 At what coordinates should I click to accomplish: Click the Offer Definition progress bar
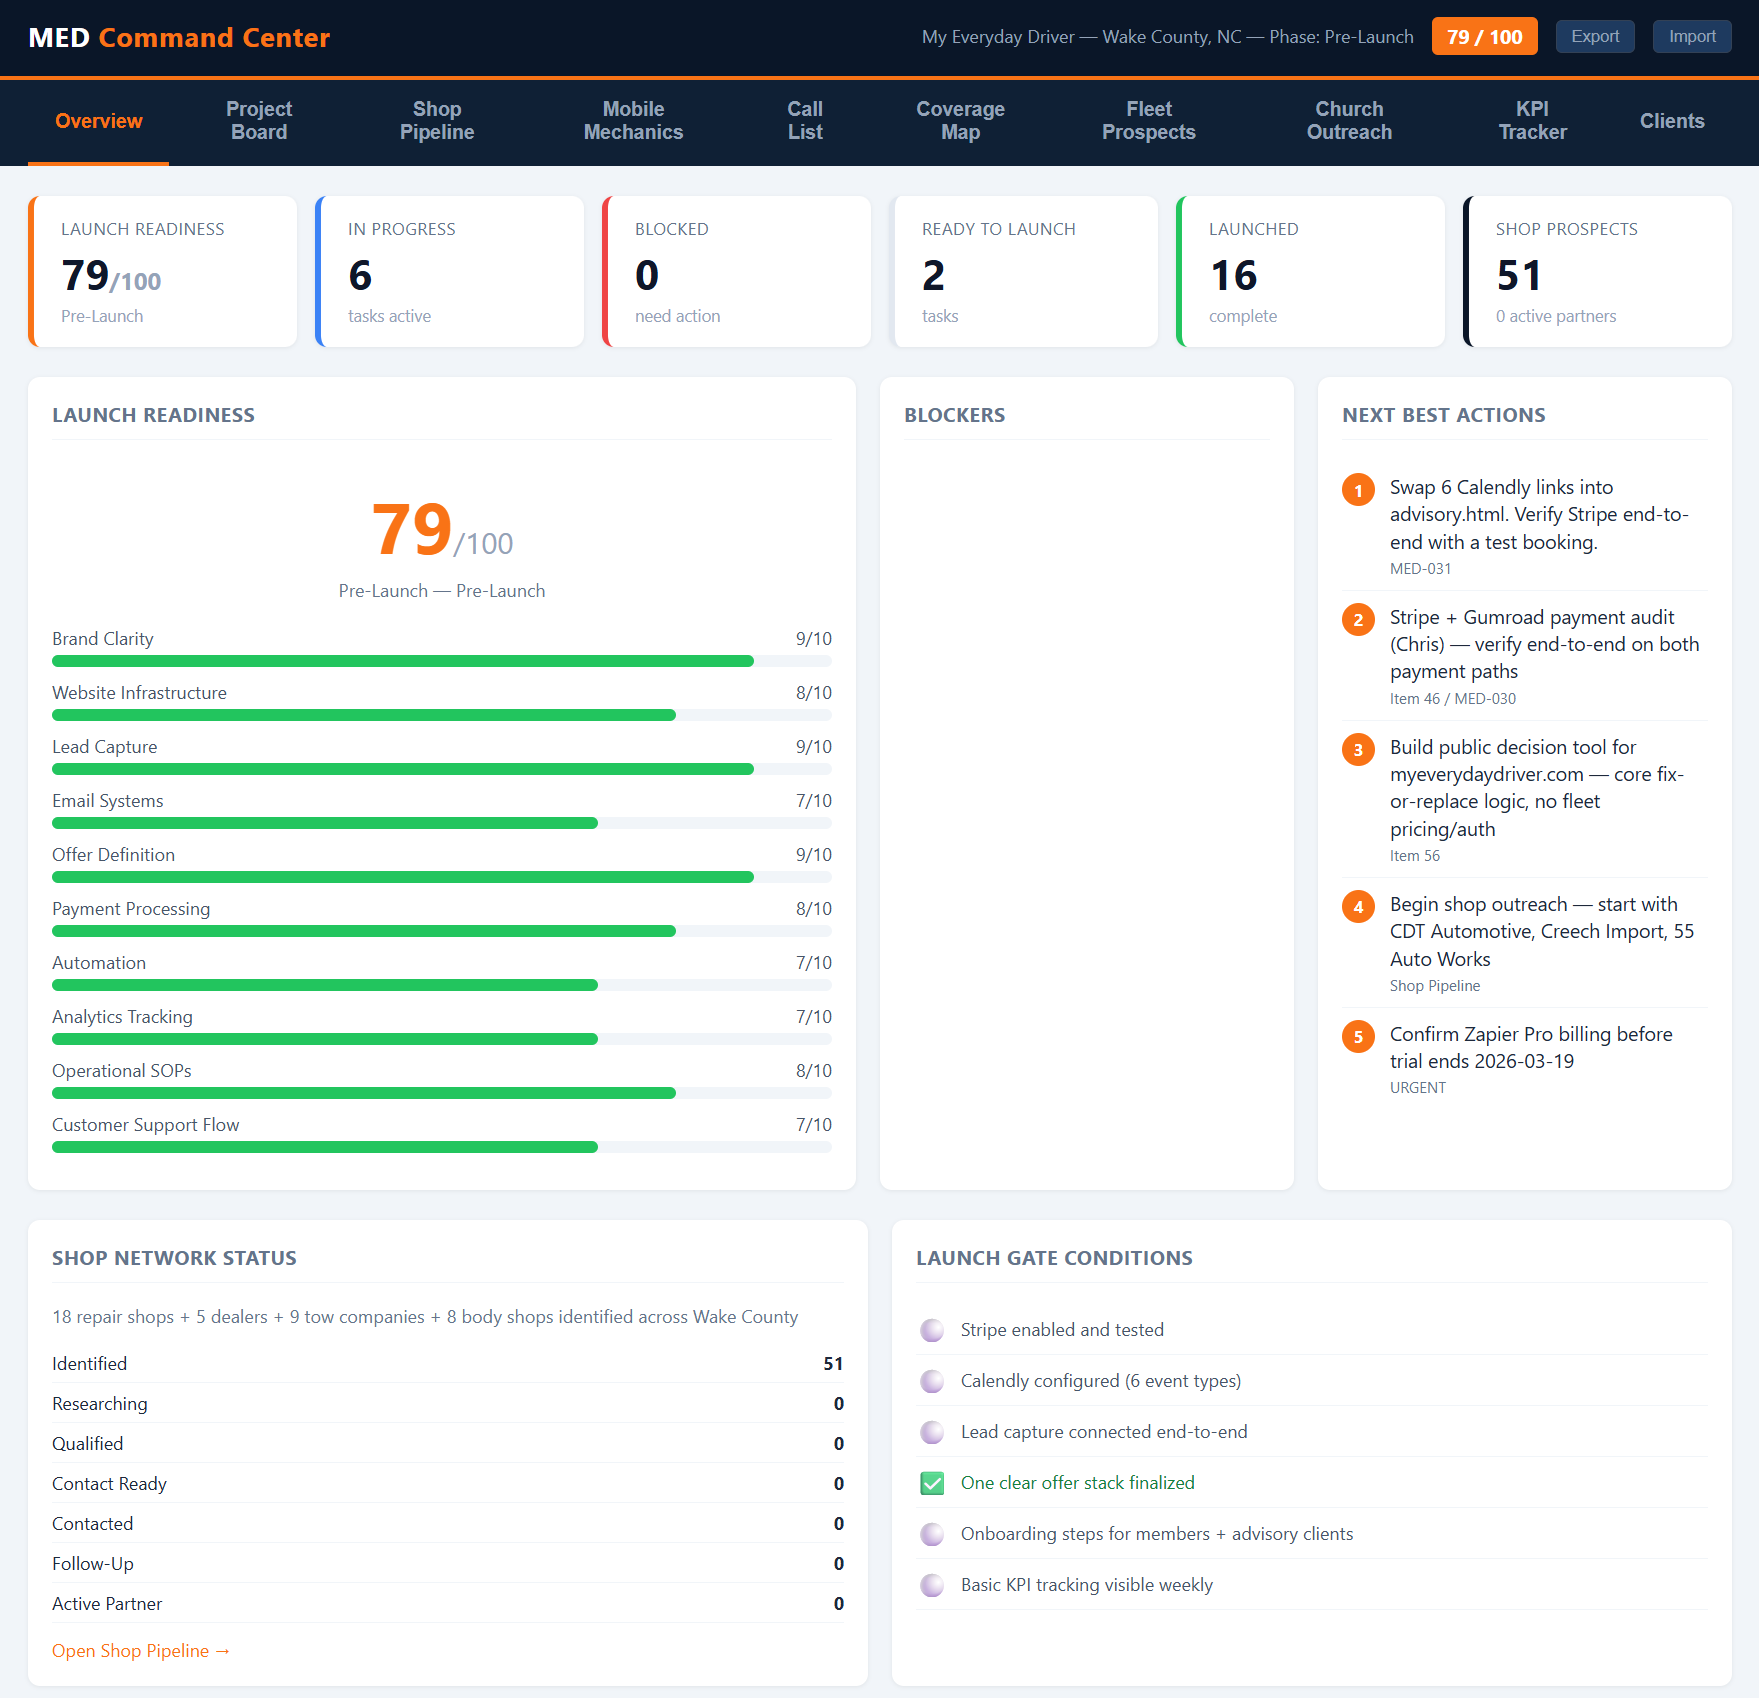pyautogui.click(x=442, y=877)
